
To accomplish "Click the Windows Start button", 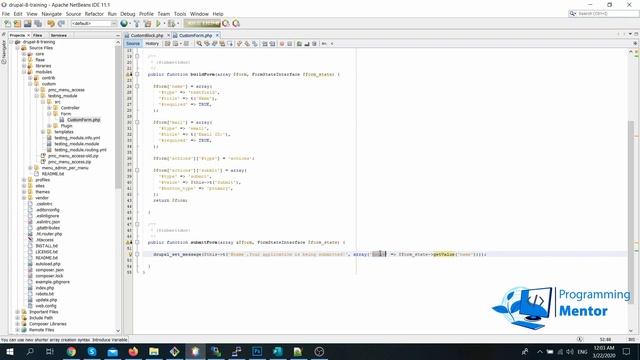I will [9, 351].
